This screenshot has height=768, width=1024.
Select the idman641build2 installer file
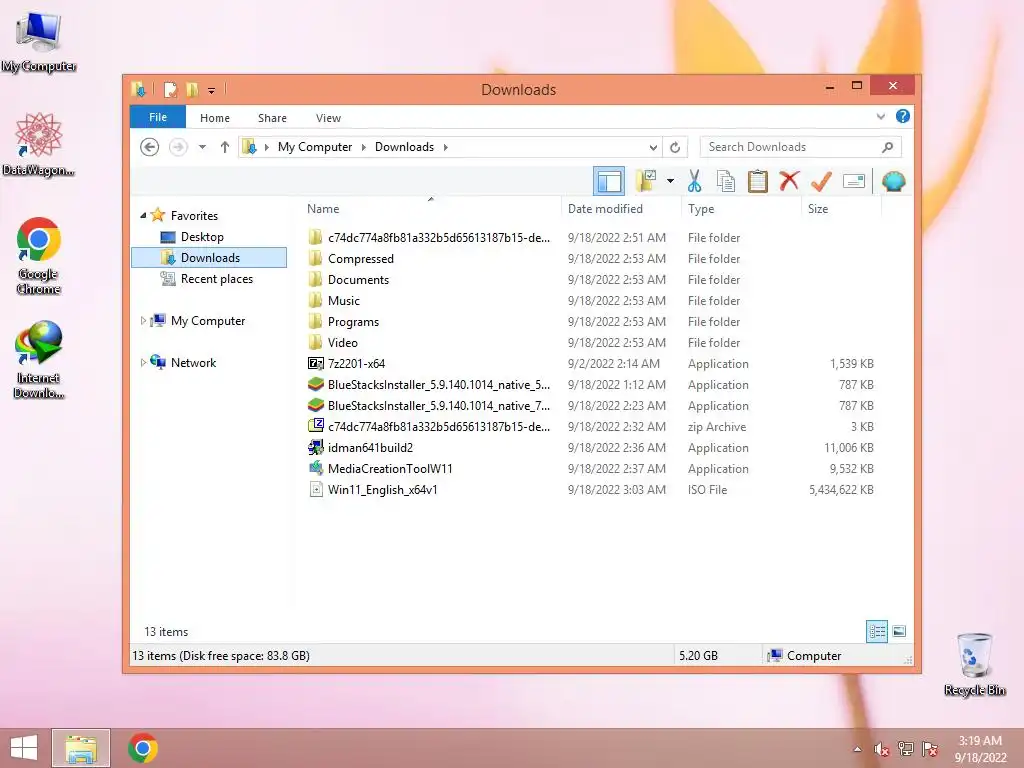coord(591,447)
